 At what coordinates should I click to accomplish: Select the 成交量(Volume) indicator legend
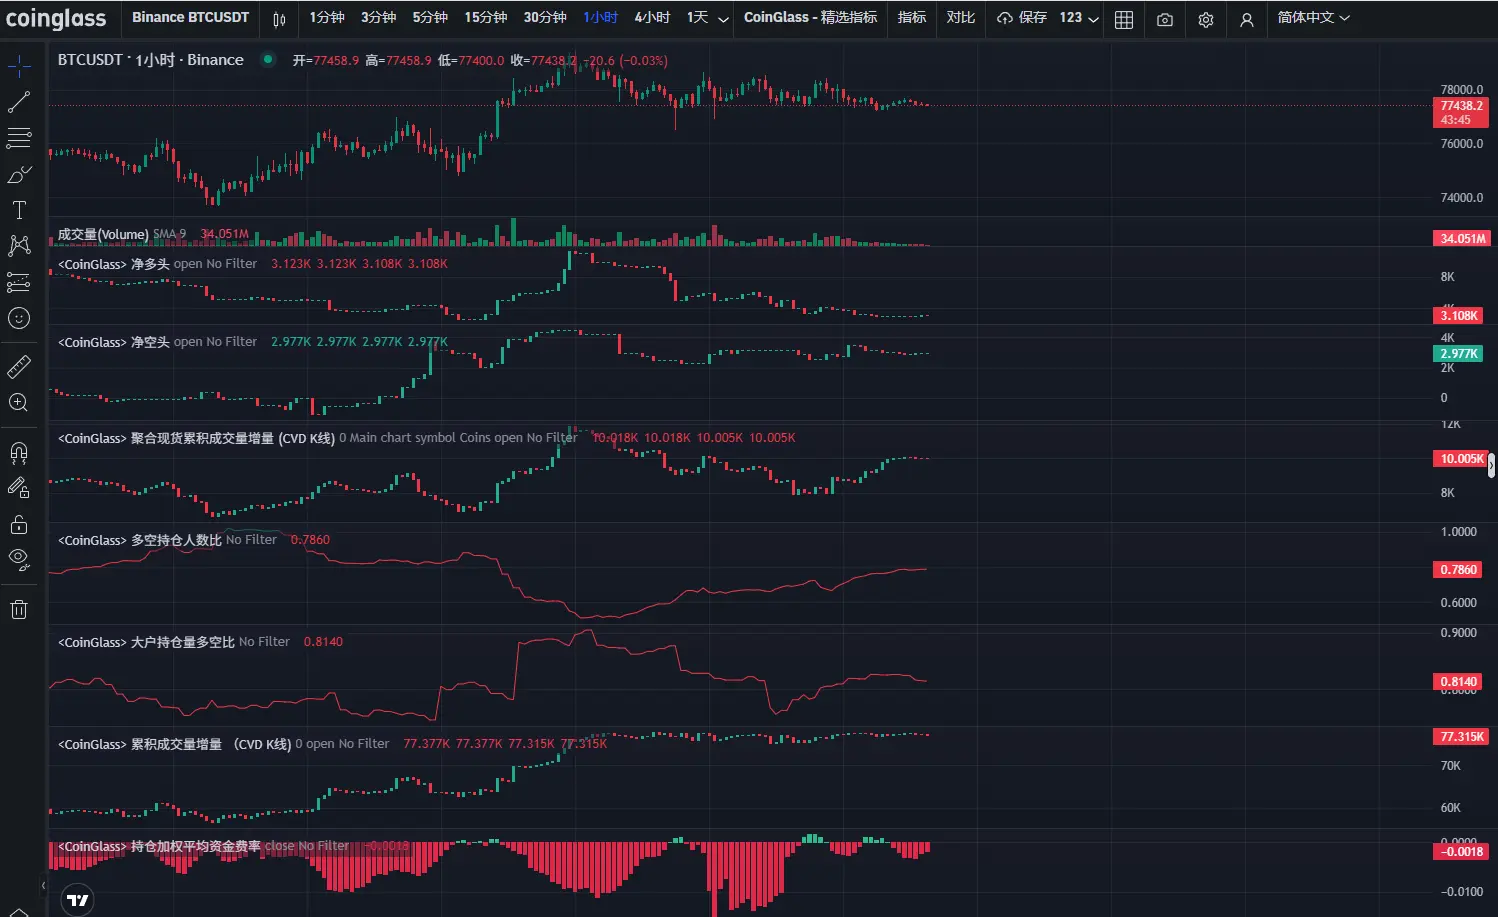pyautogui.click(x=103, y=235)
